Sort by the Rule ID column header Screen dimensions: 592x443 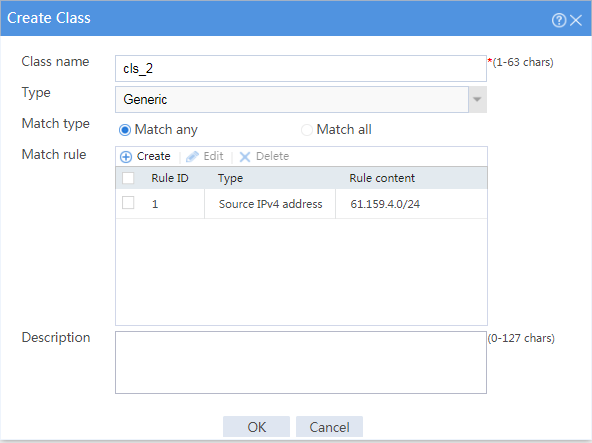(170, 178)
